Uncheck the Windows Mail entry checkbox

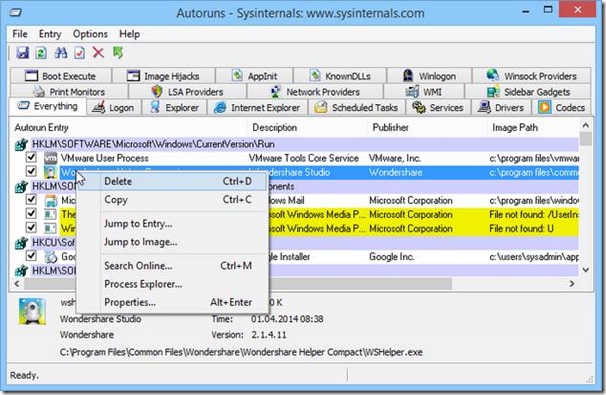pyautogui.click(x=31, y=199)
